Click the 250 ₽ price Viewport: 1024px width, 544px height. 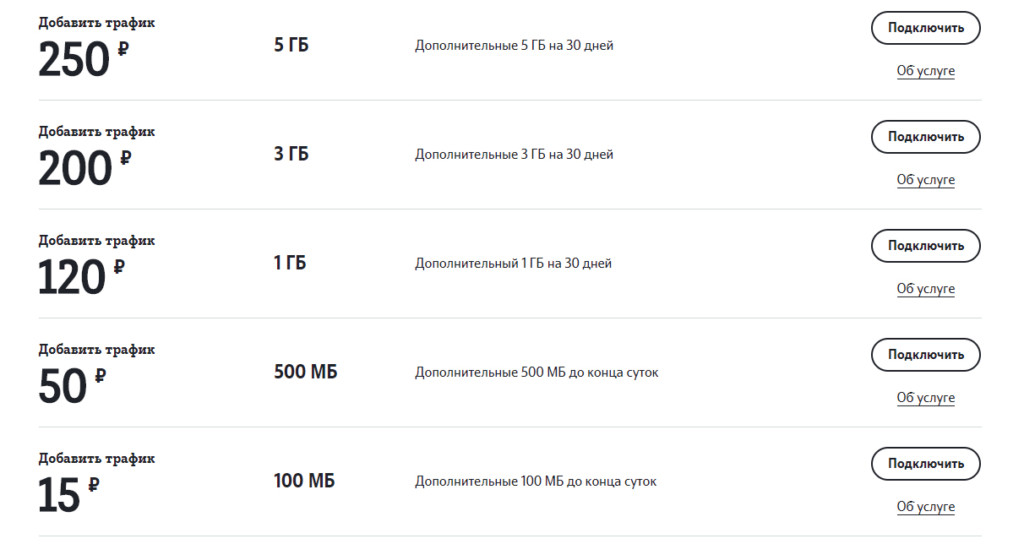[x=75, y=60]
